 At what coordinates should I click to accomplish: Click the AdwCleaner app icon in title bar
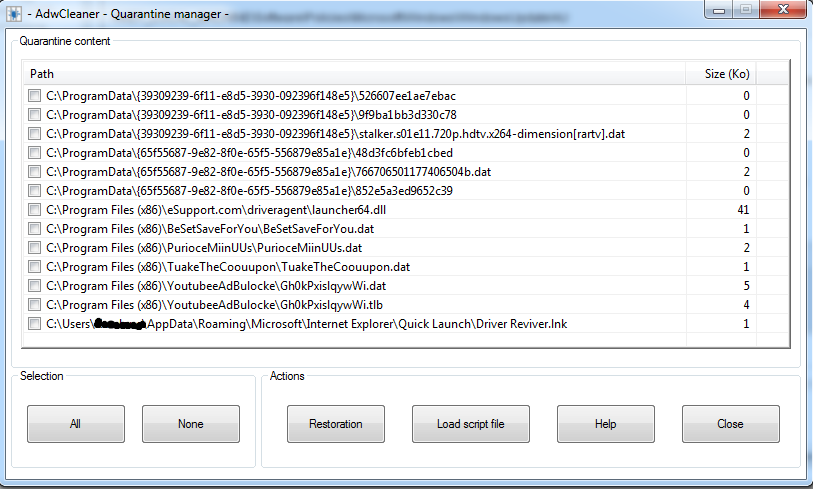14,14
